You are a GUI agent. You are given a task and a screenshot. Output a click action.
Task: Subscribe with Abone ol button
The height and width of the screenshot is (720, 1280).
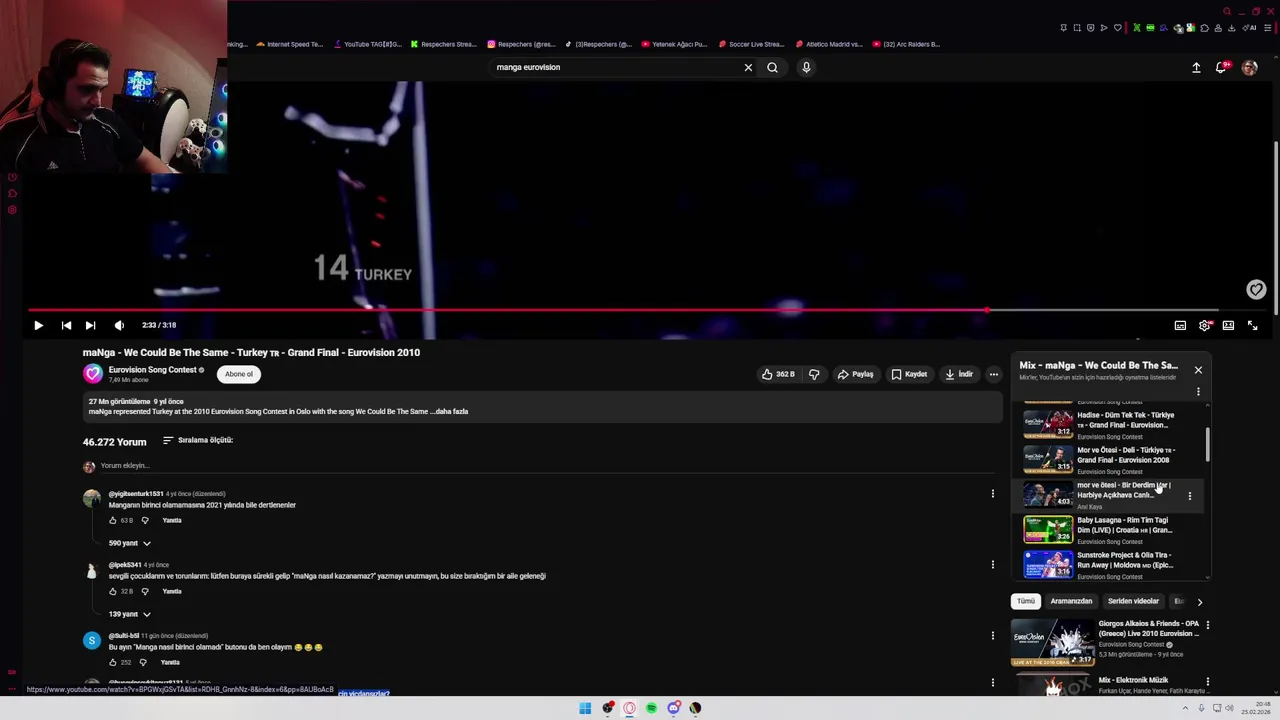tap(239, 374)
